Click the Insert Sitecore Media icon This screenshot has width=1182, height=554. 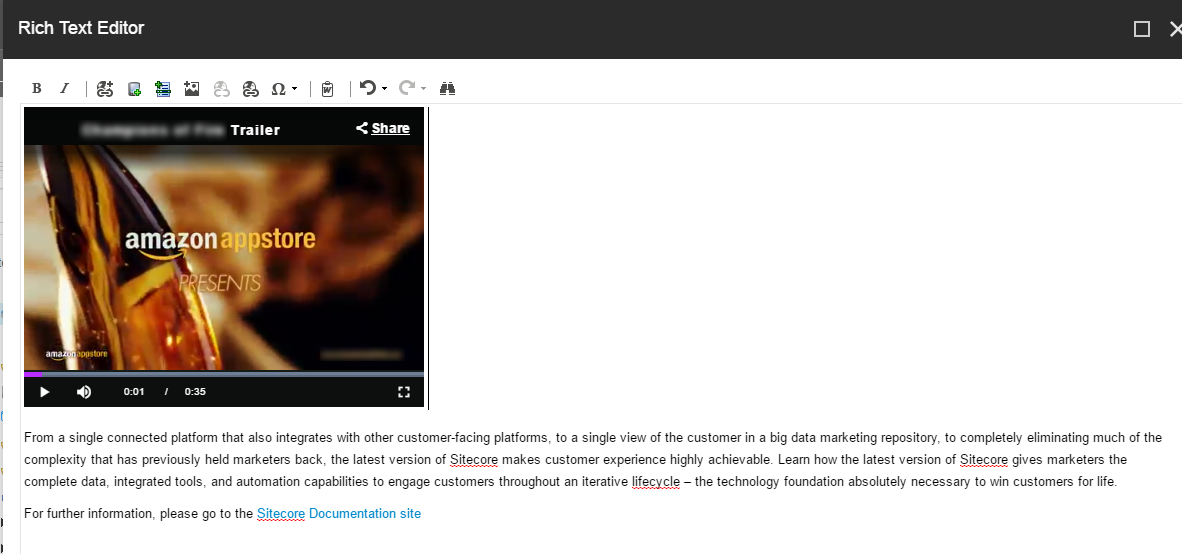point(134,89)
